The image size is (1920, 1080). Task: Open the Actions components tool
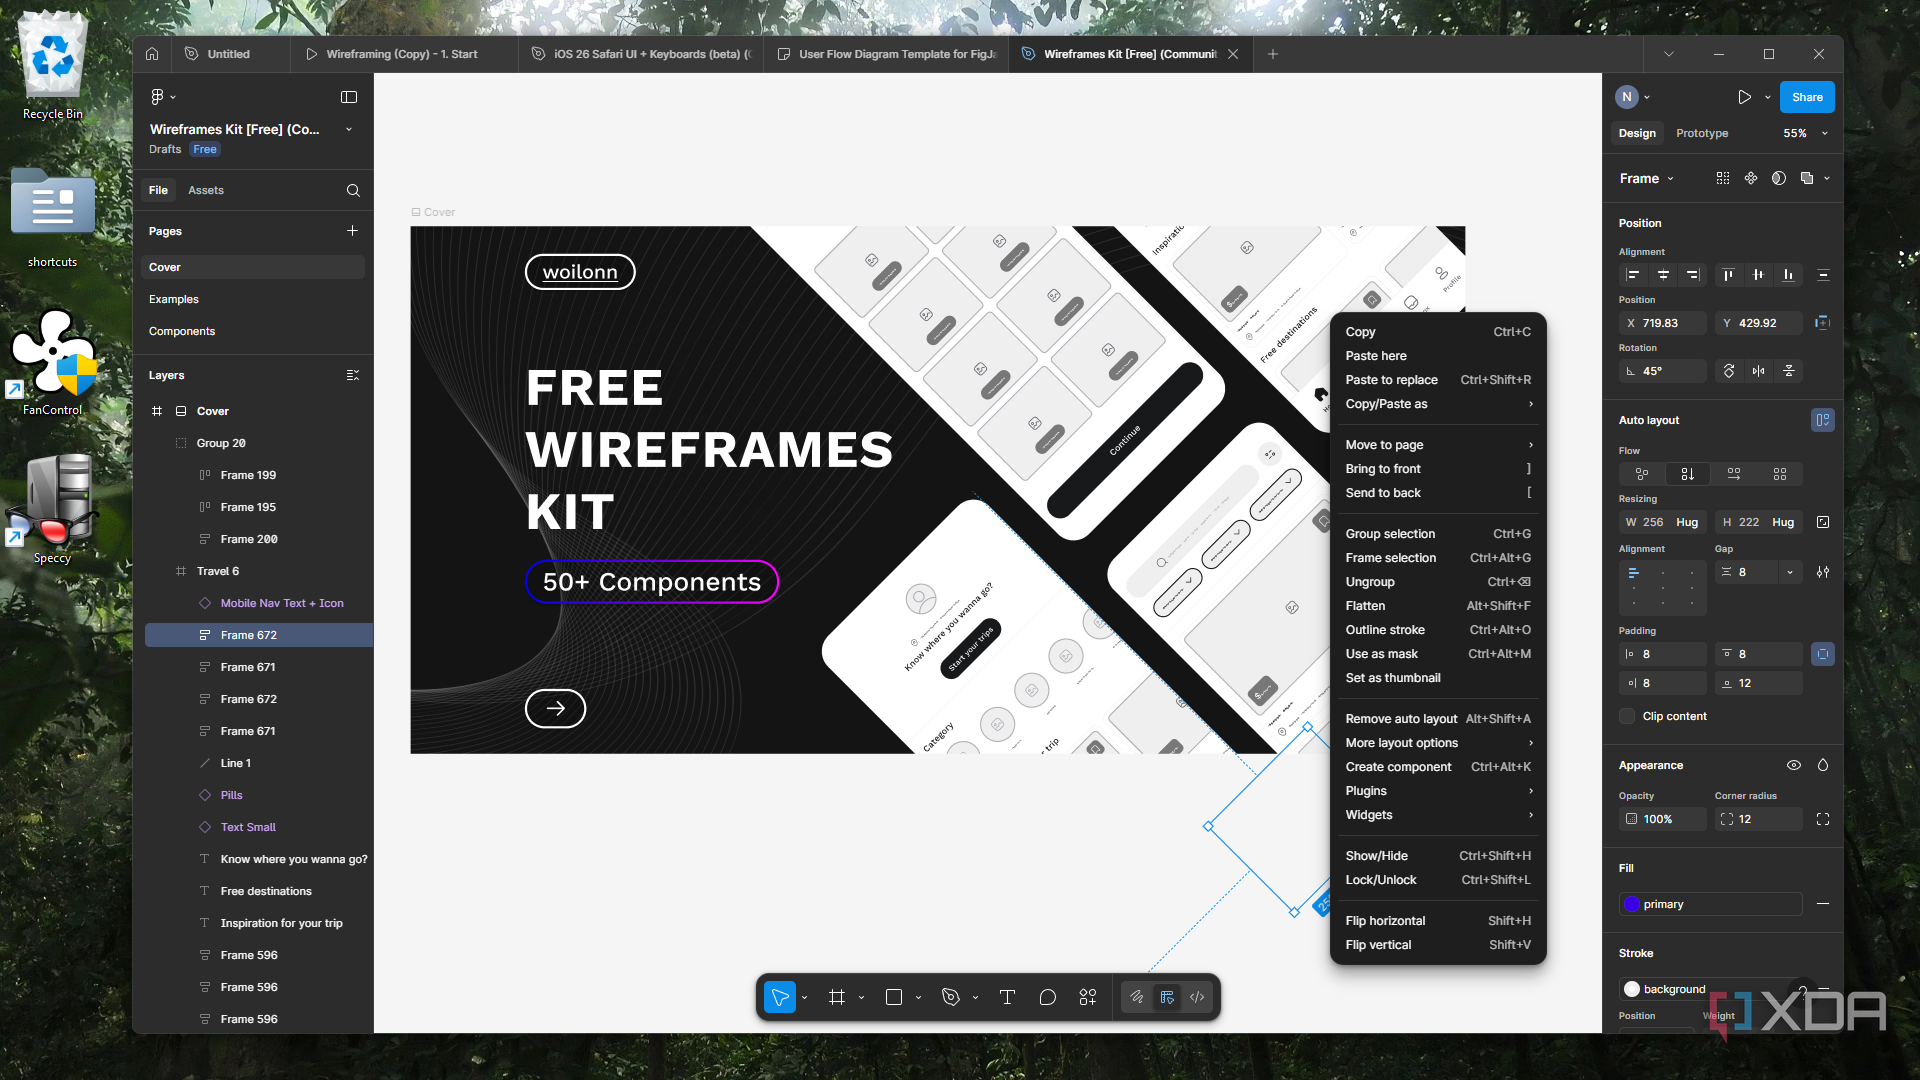tap(1088, 997)
